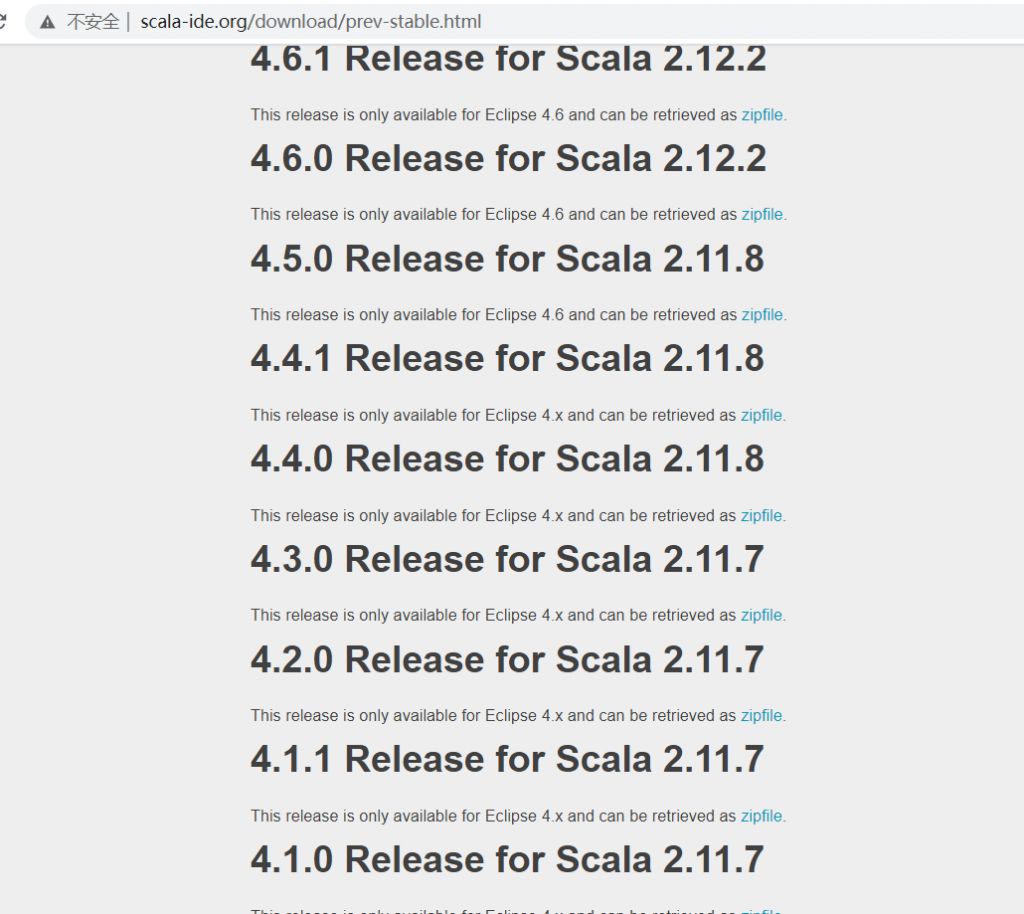Click the zipfile link under 4.5.0 release
1024x914 pixels.
(x=762, y=315)
